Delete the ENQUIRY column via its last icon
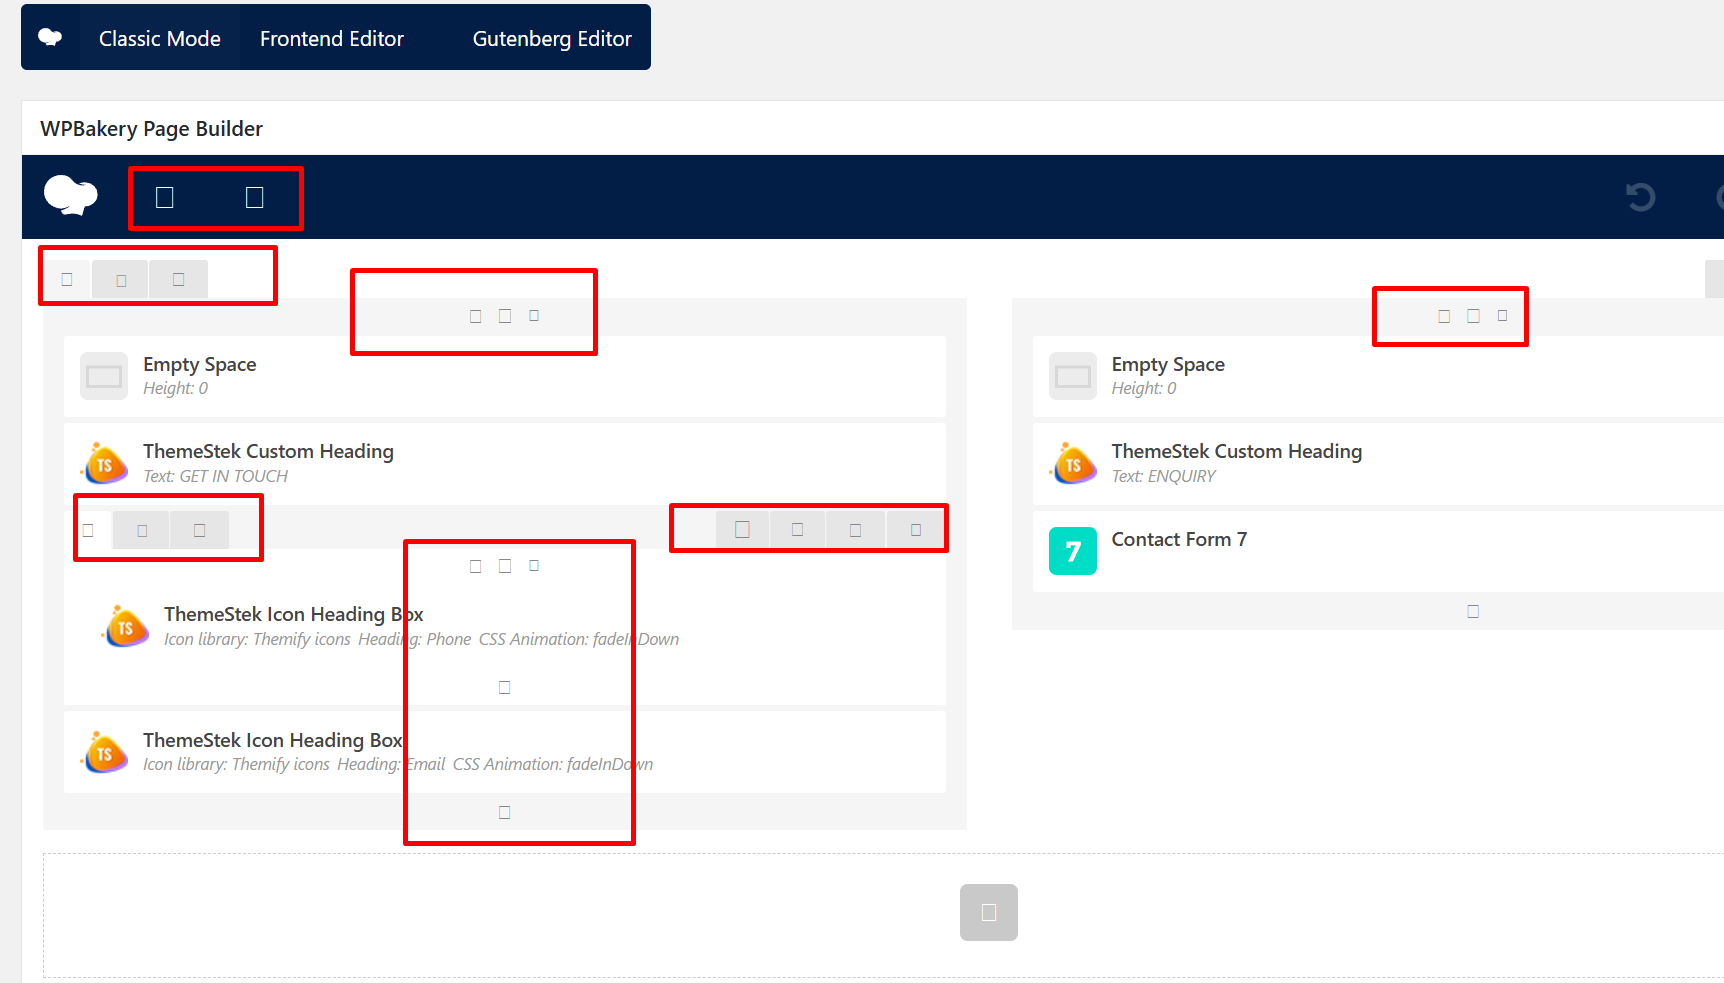Image resolution: width=1724 pixels, height=983 pixels. tap(1502, 315)
